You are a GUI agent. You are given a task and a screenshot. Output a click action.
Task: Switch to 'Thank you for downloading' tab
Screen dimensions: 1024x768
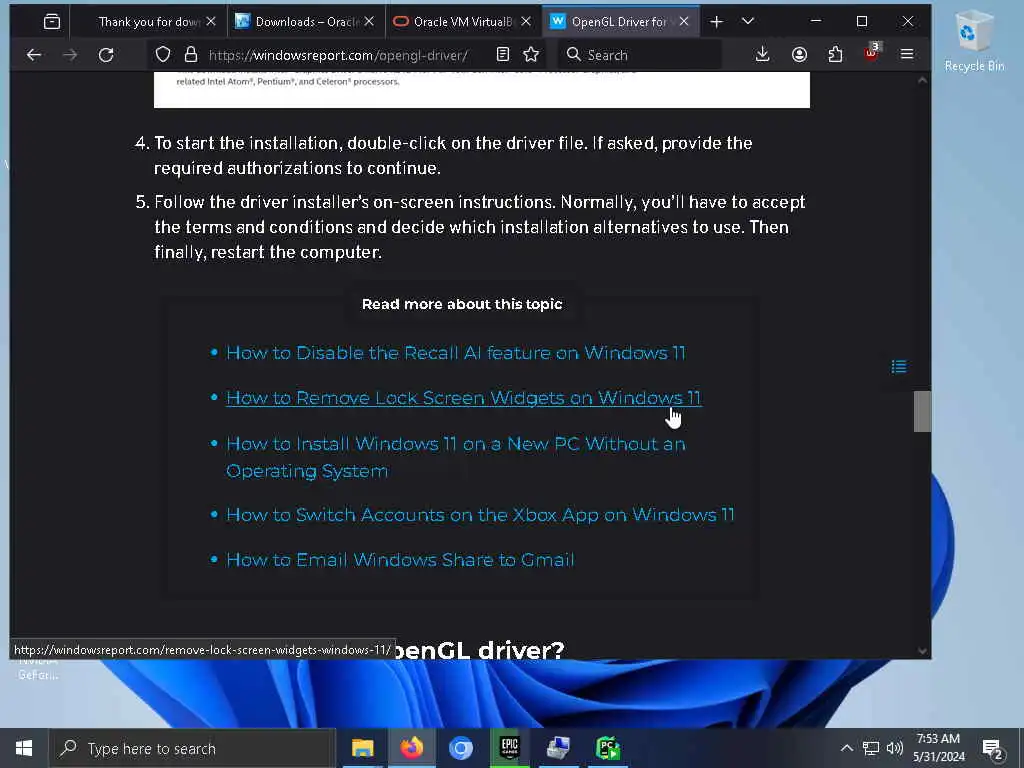coord(149,22)
